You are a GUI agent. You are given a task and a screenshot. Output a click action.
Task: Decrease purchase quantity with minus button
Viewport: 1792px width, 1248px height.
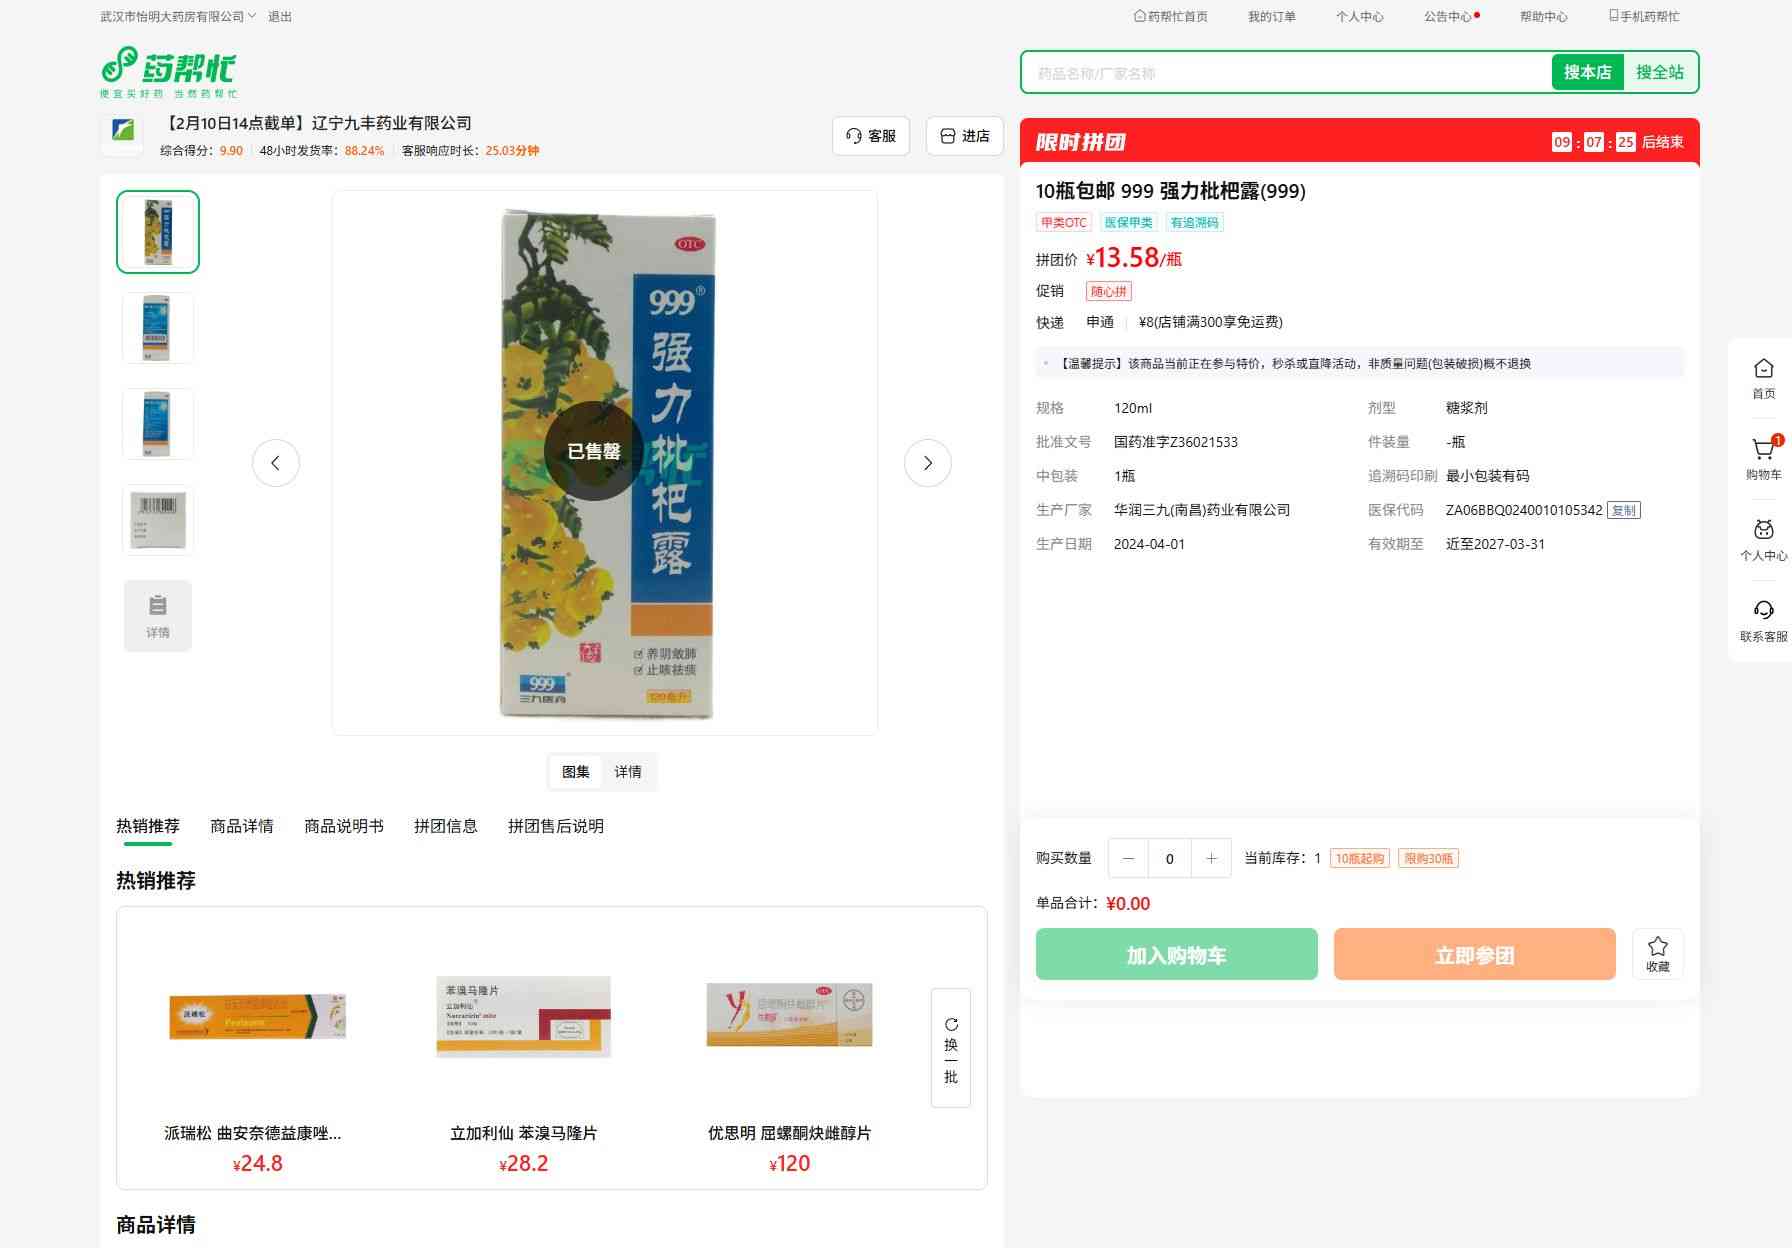1128,859
